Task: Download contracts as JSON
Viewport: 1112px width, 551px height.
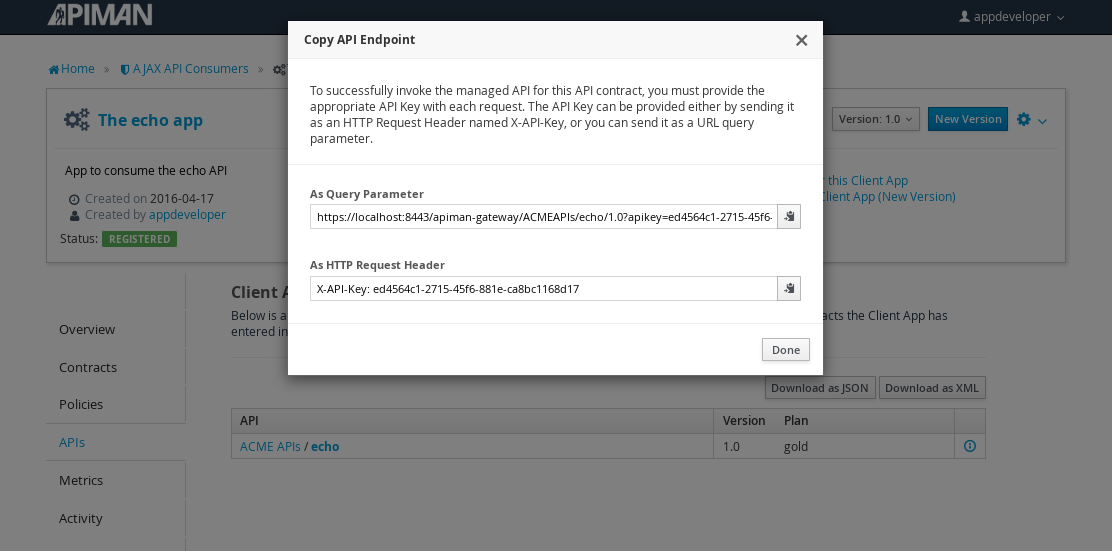Action: coord(820,388)
